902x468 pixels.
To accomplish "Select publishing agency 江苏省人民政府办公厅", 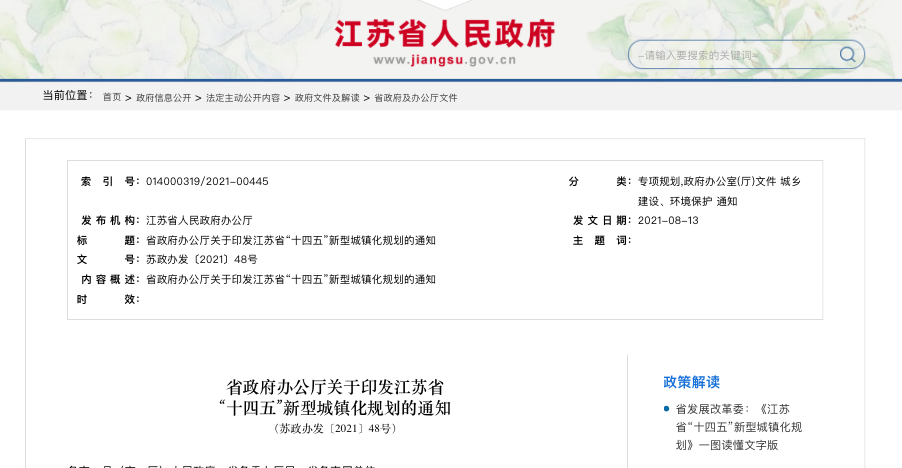I will [x=199, y=220].
